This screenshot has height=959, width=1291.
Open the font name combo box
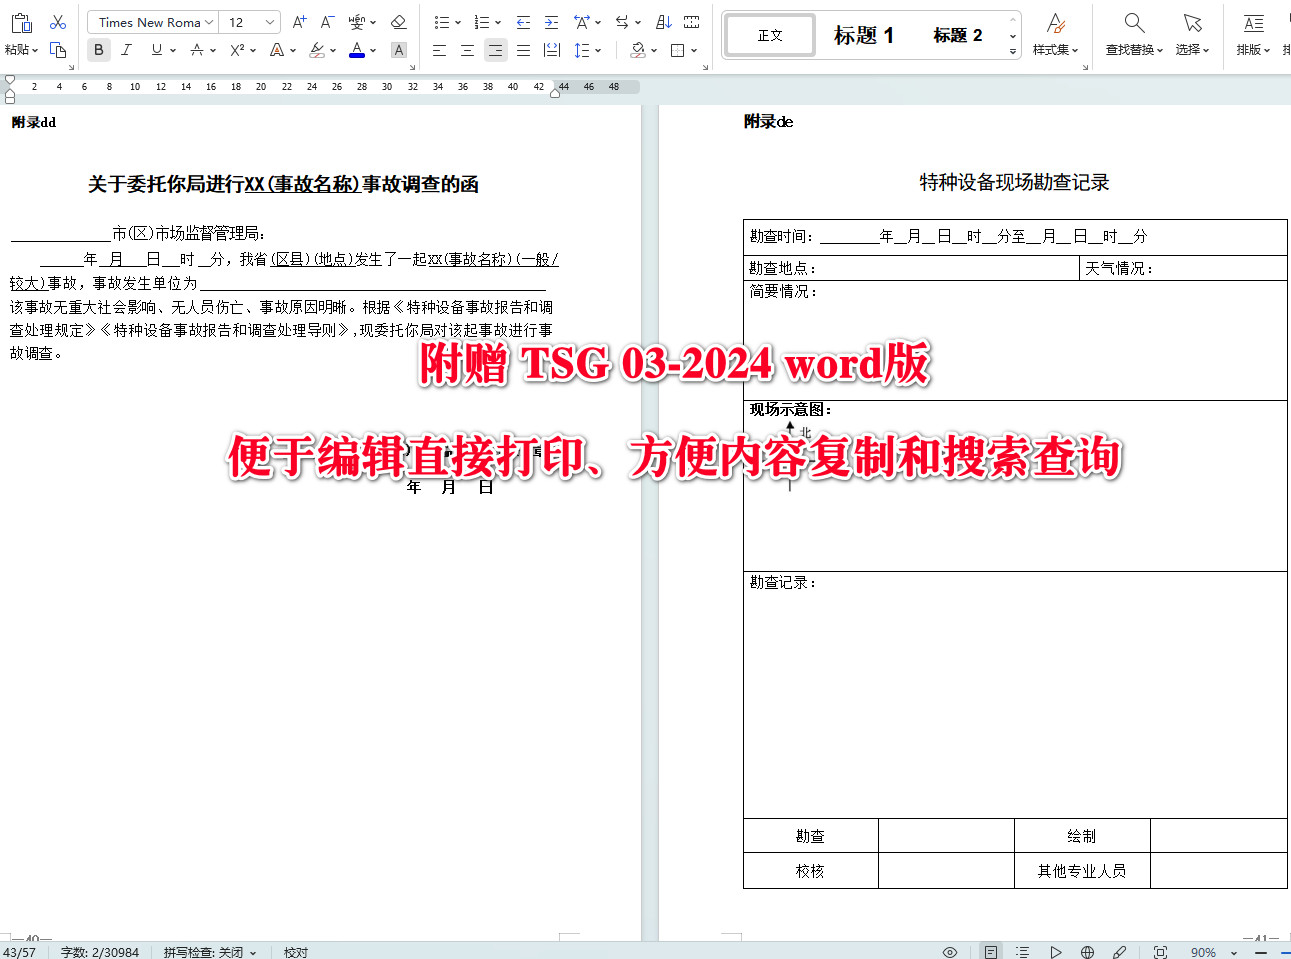(152, 22)
